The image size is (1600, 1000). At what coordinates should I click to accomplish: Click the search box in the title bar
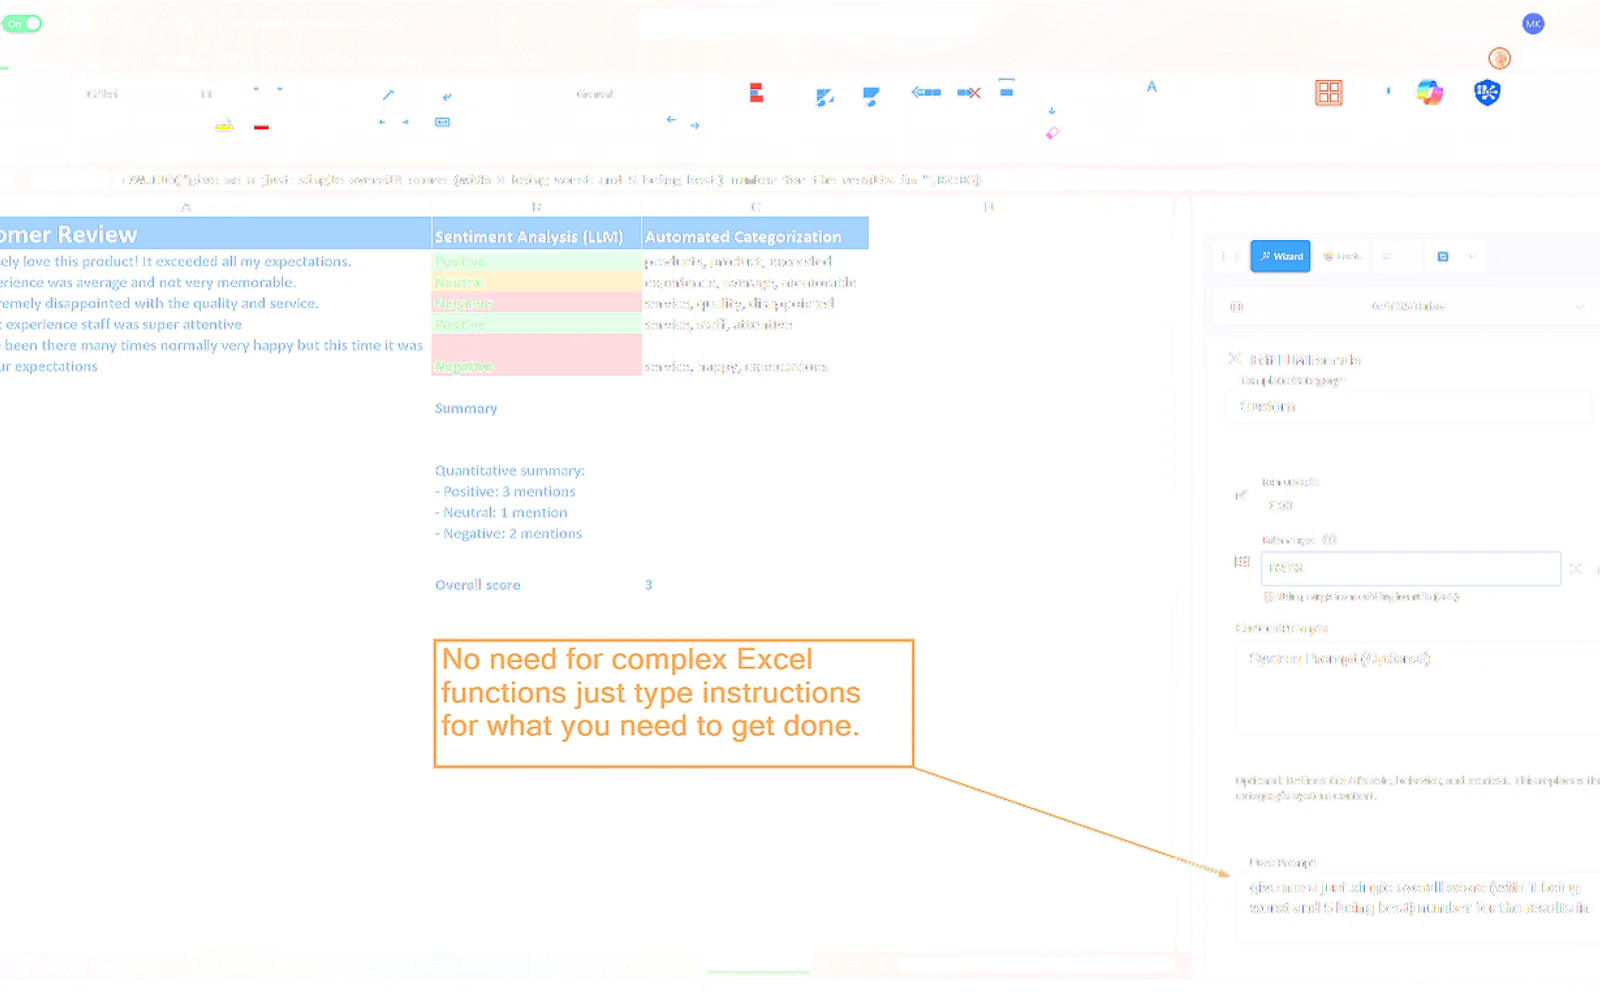click(808, 24)
